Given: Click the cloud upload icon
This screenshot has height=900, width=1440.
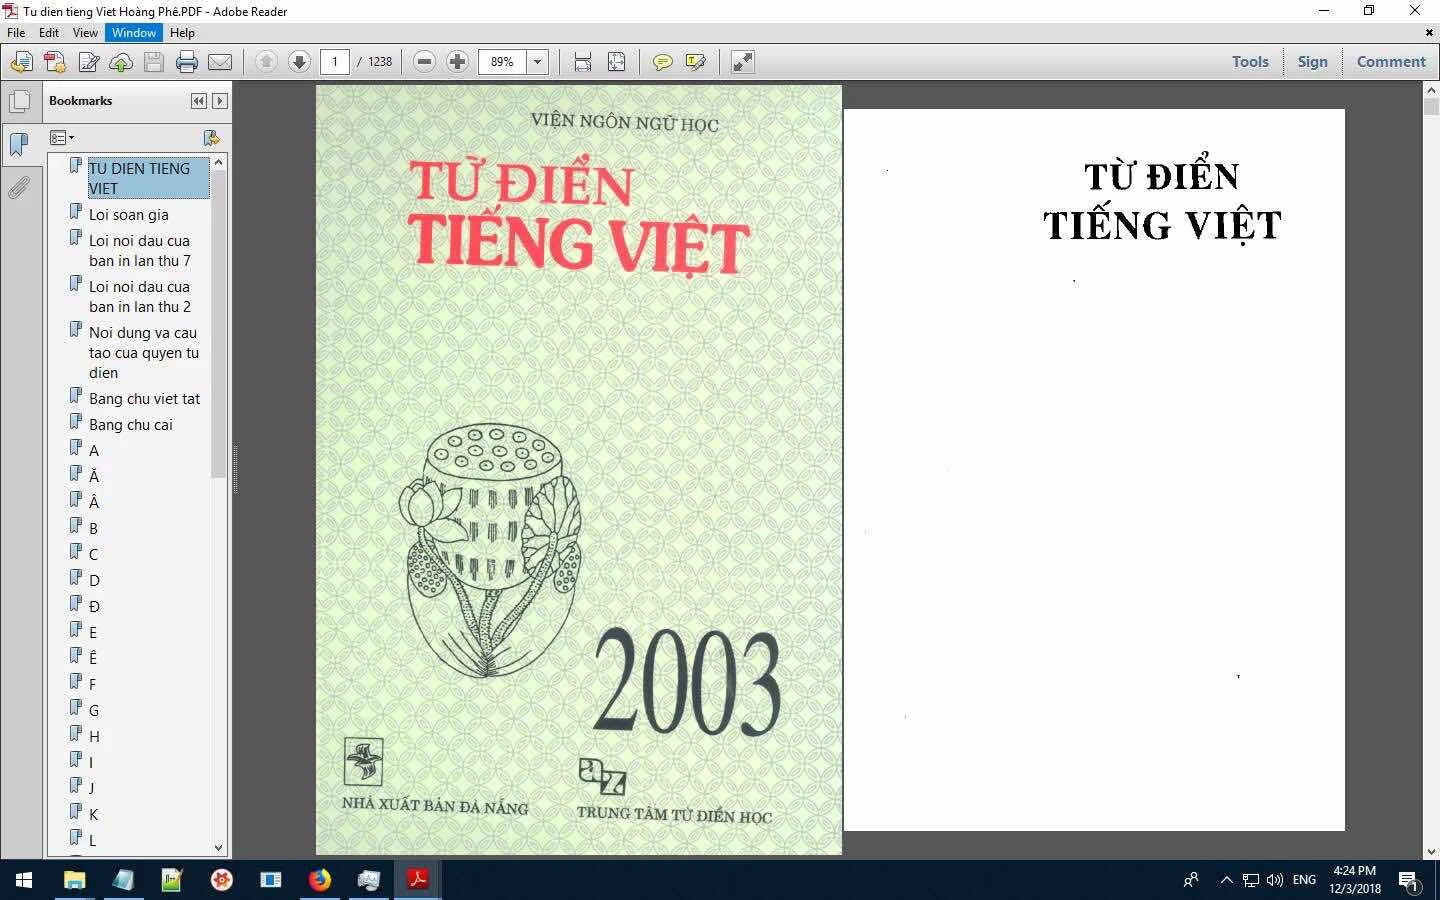Looking at the screenshot, I should pyautogui.click(x=121, y=62).
